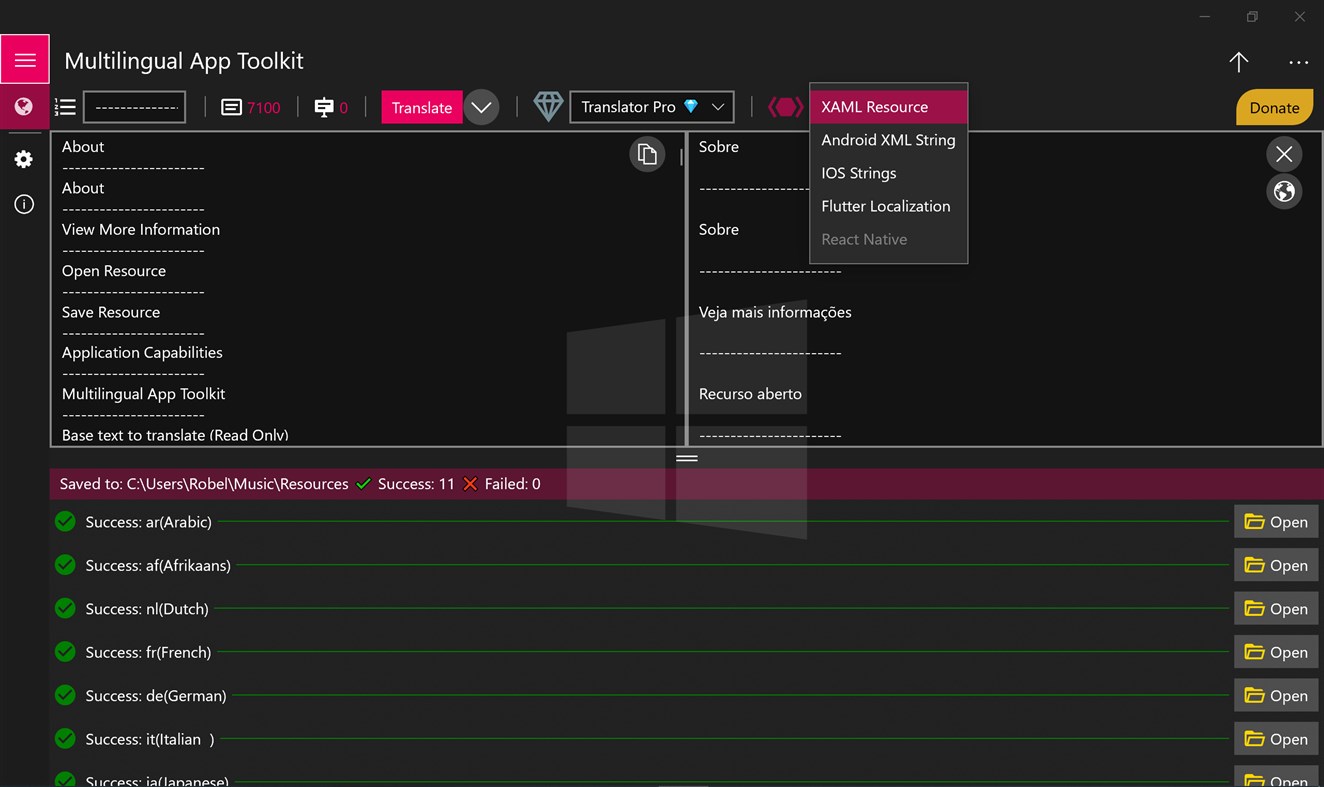Click the 'Saved to' path status text
The height and width of the screenshot is (787, 1324).
point(204,484)
